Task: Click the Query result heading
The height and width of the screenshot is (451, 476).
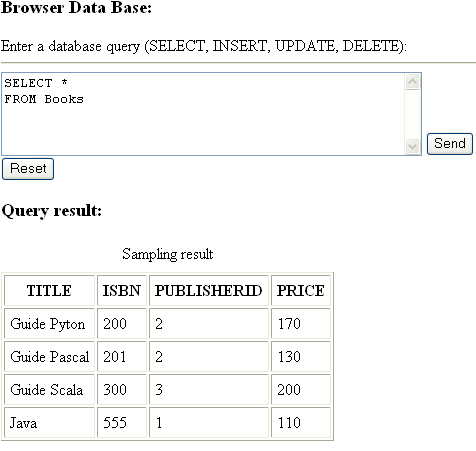Action: click(52, 211)
